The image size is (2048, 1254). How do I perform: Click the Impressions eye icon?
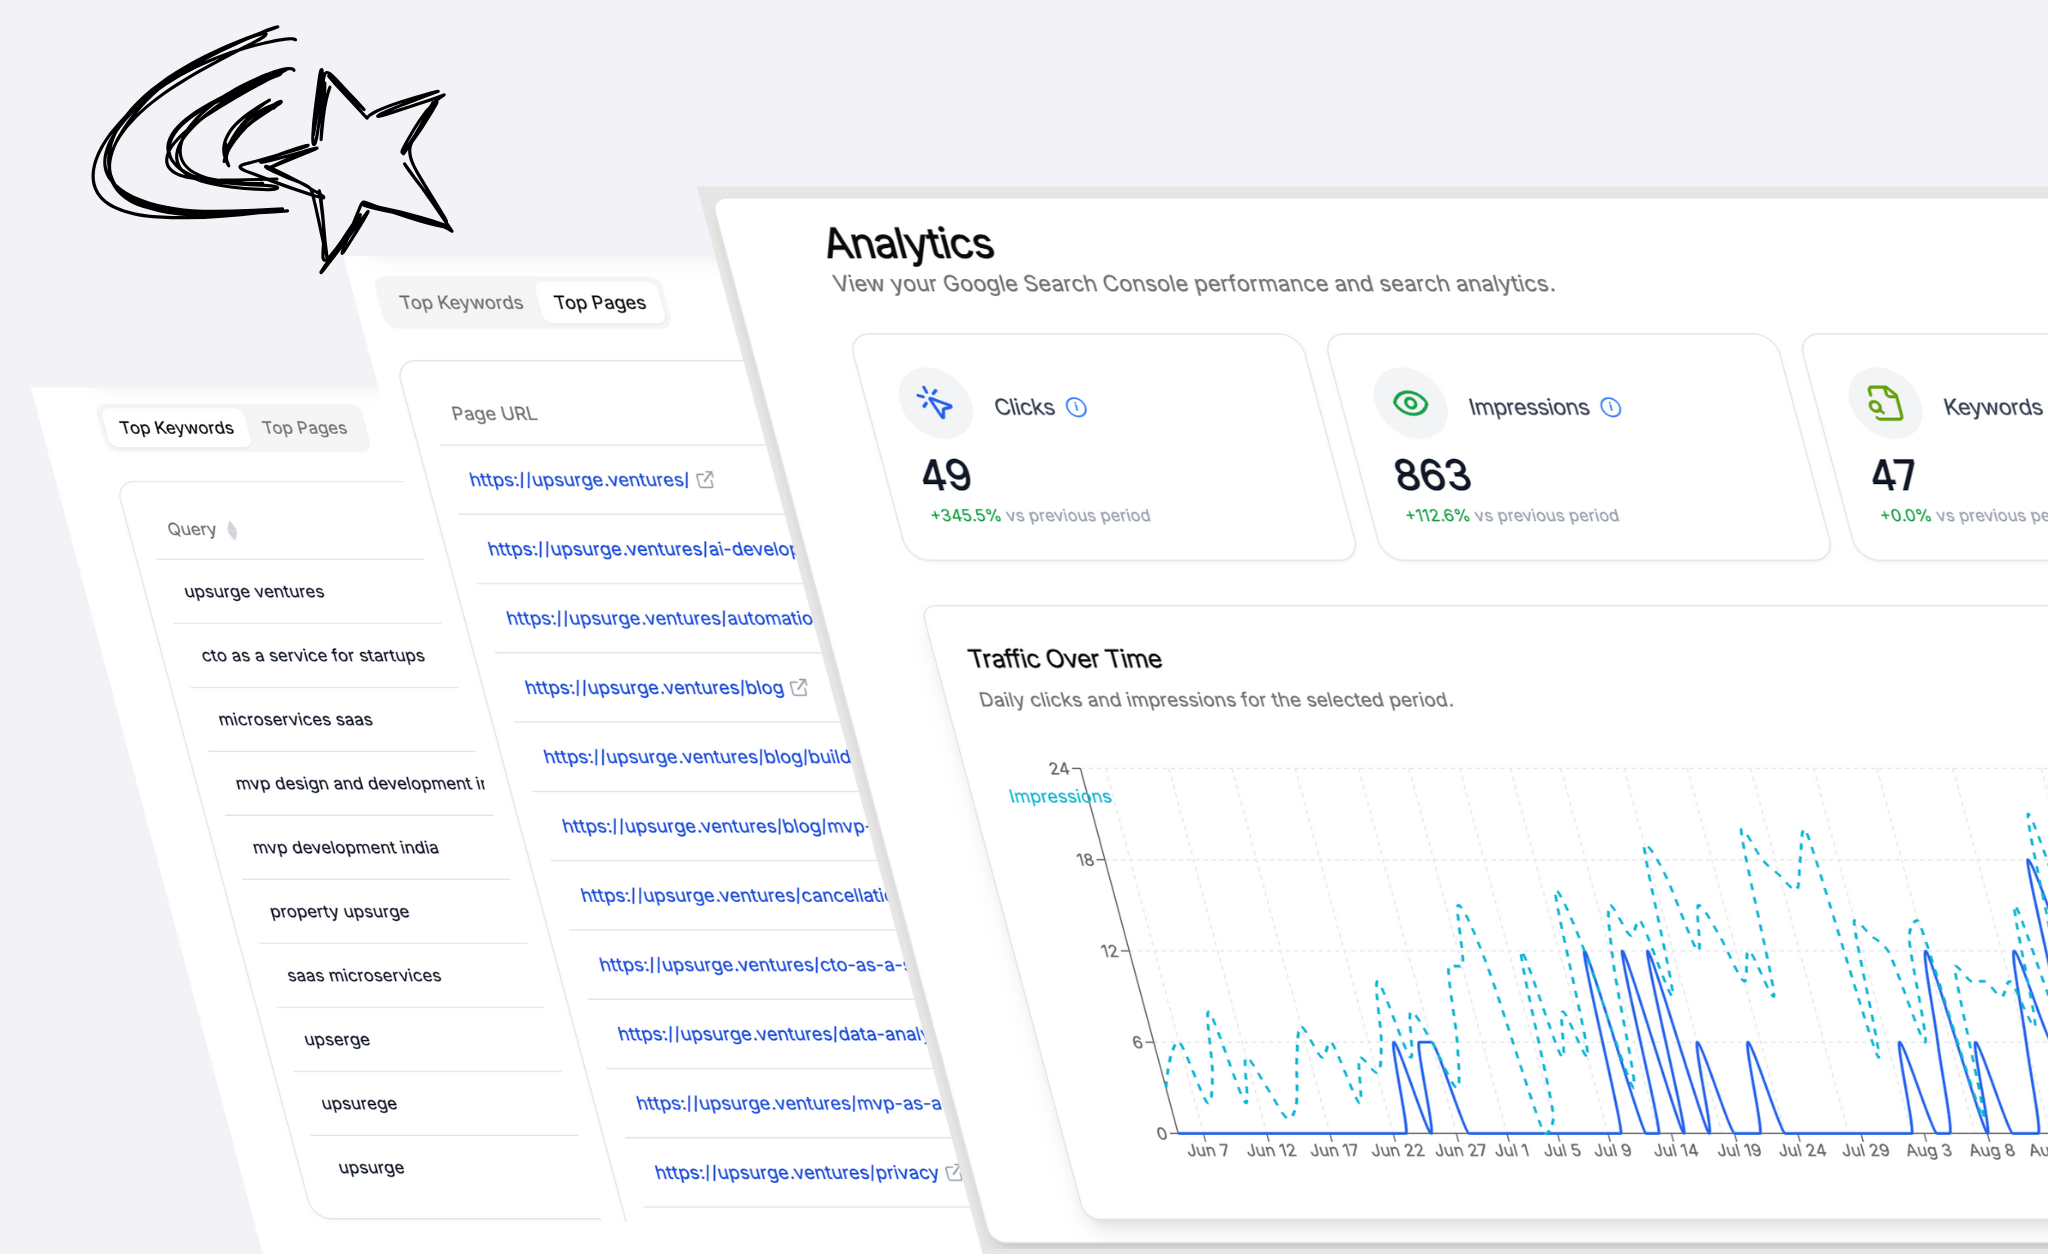coord(1410,403)
